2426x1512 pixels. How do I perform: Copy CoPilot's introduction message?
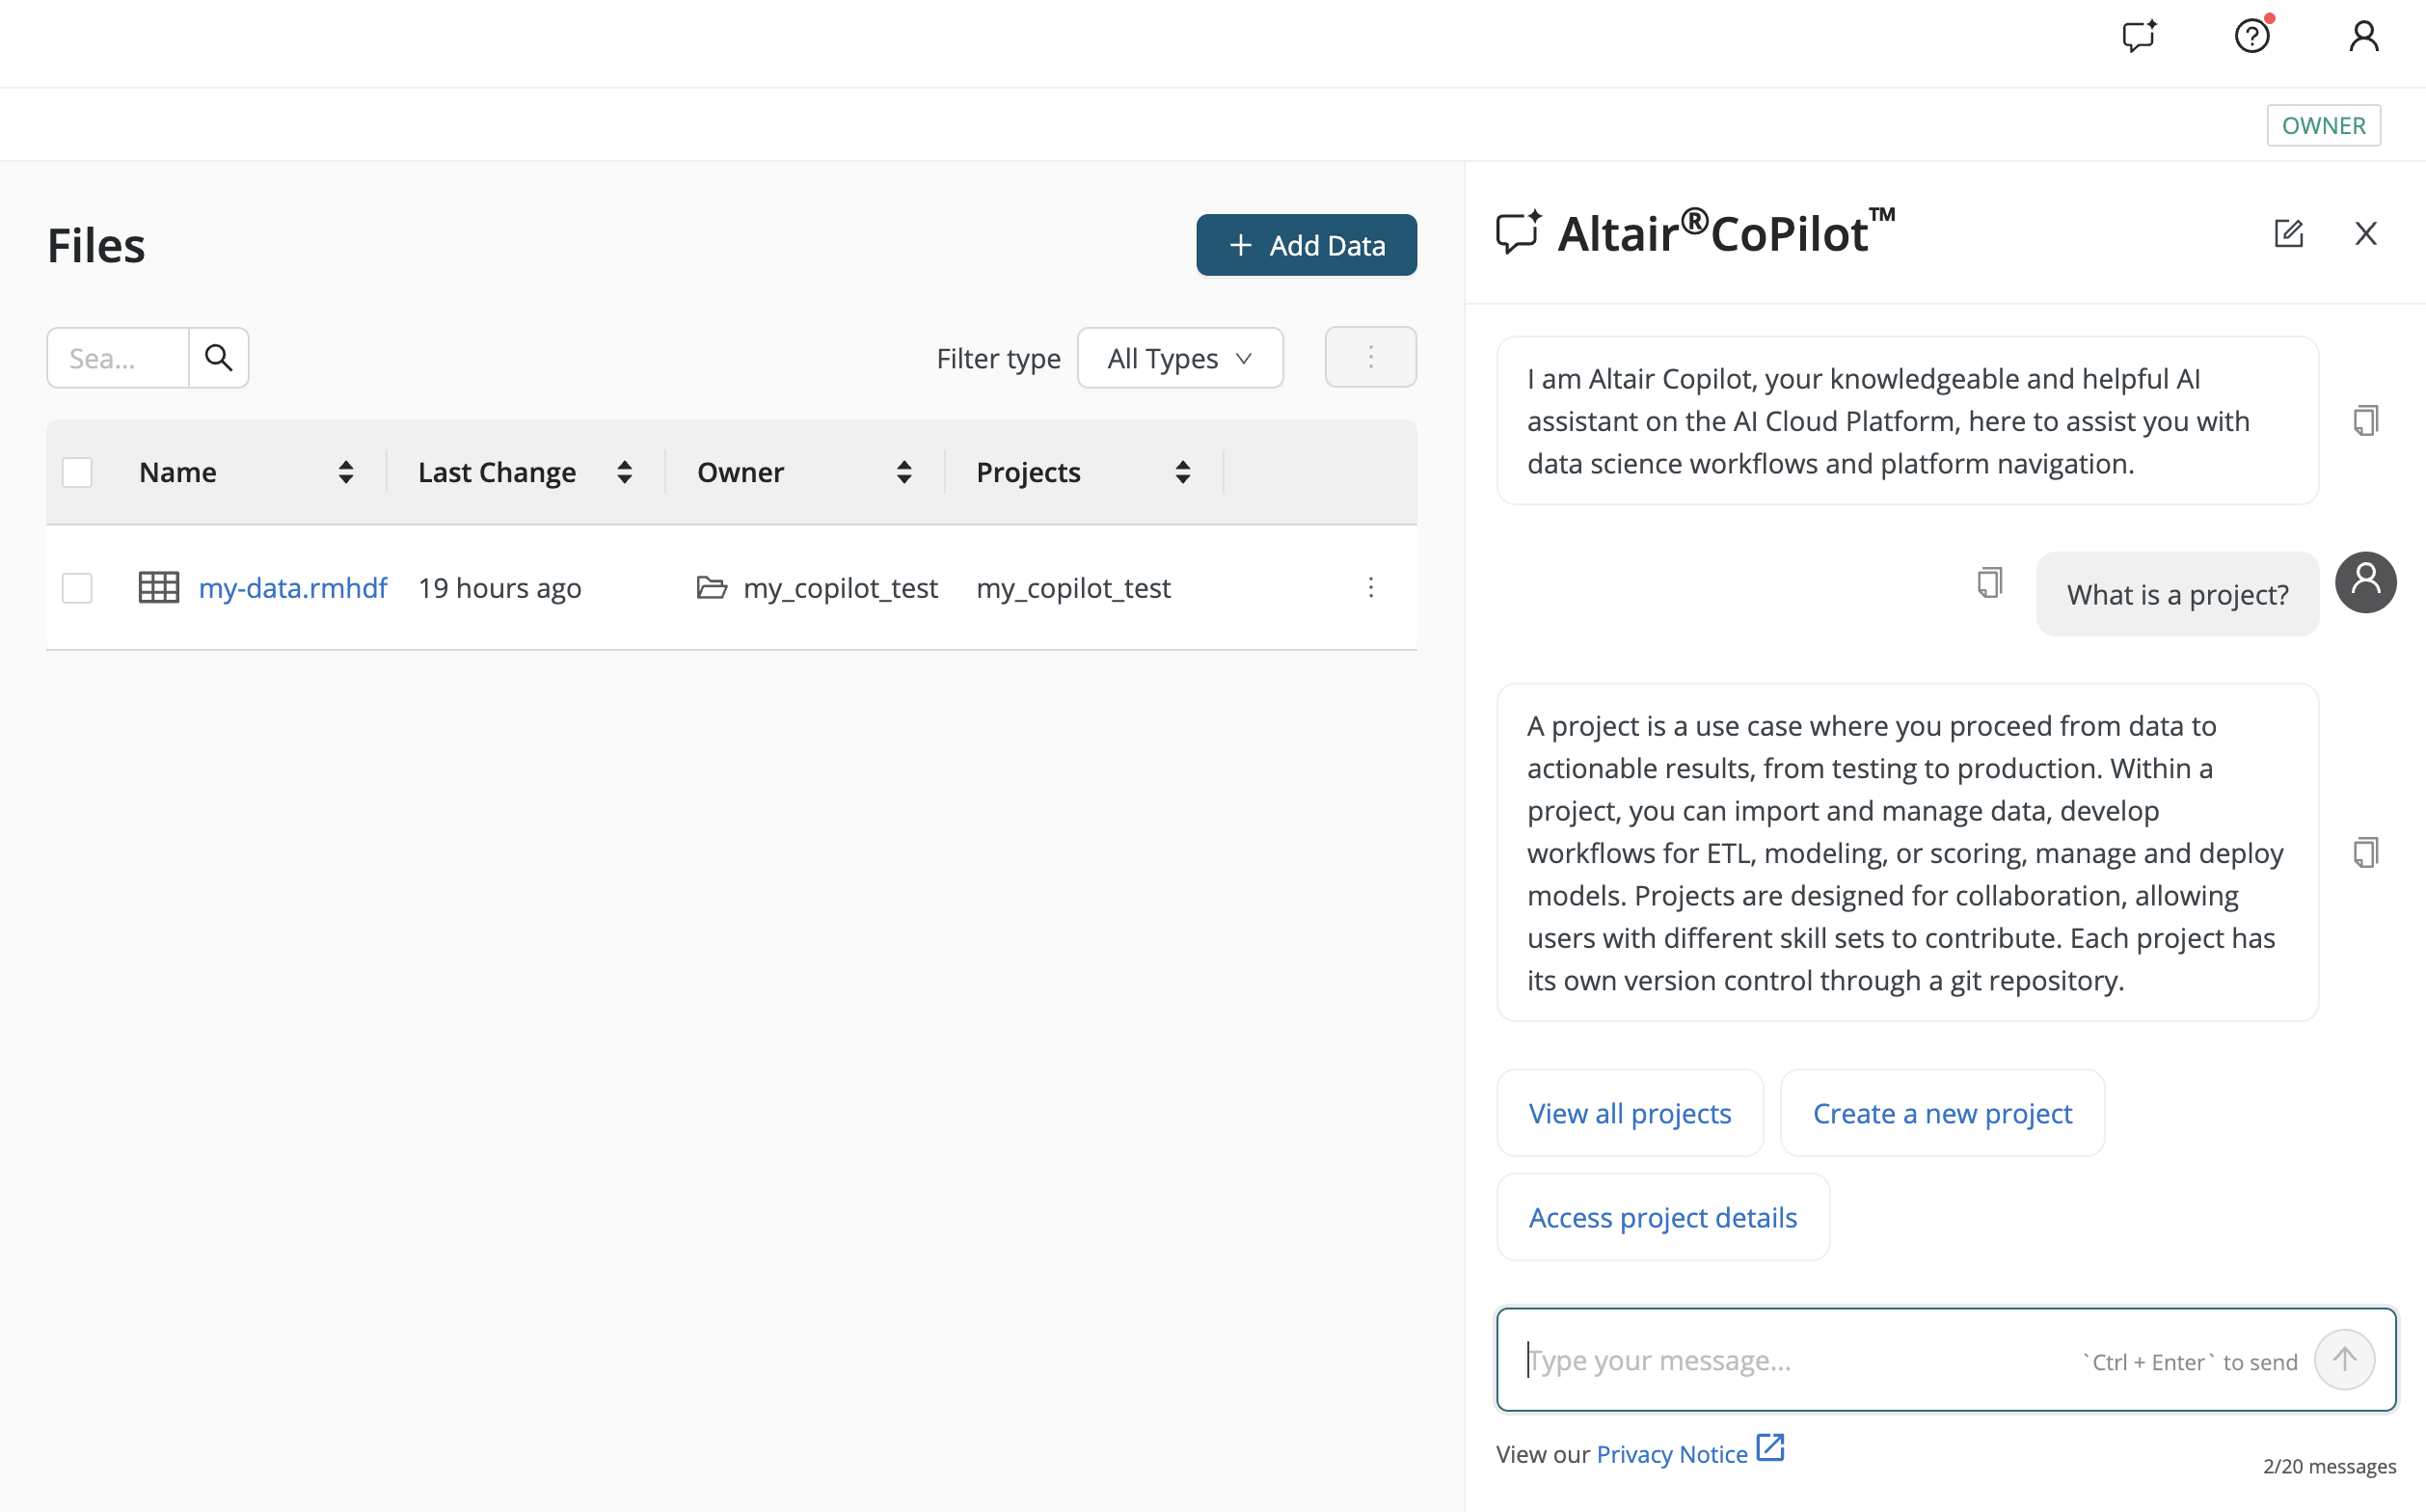tap(2366, 420)
